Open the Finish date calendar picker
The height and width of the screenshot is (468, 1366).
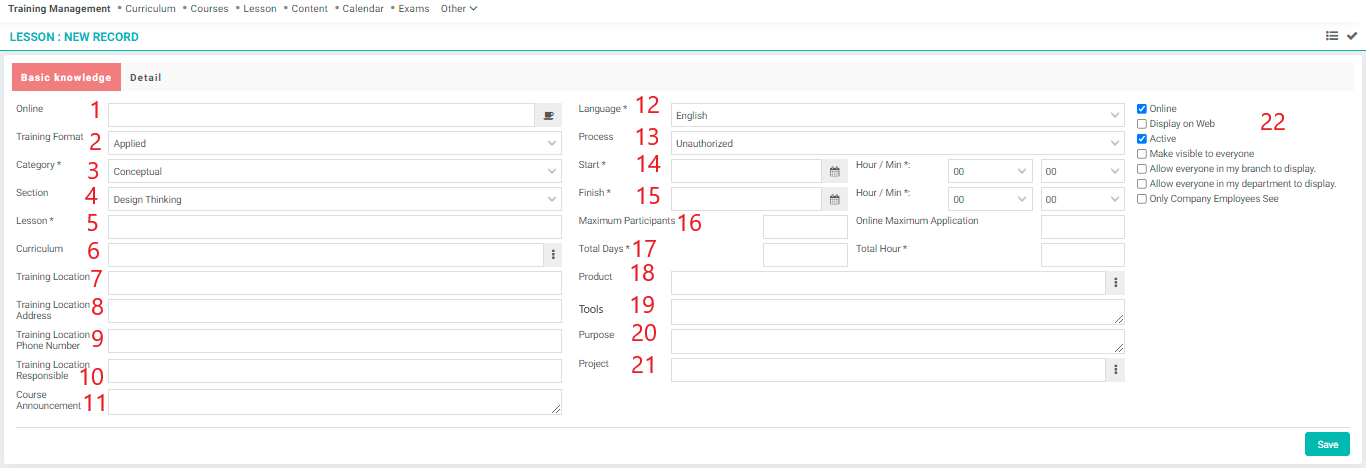click(835, 199)
